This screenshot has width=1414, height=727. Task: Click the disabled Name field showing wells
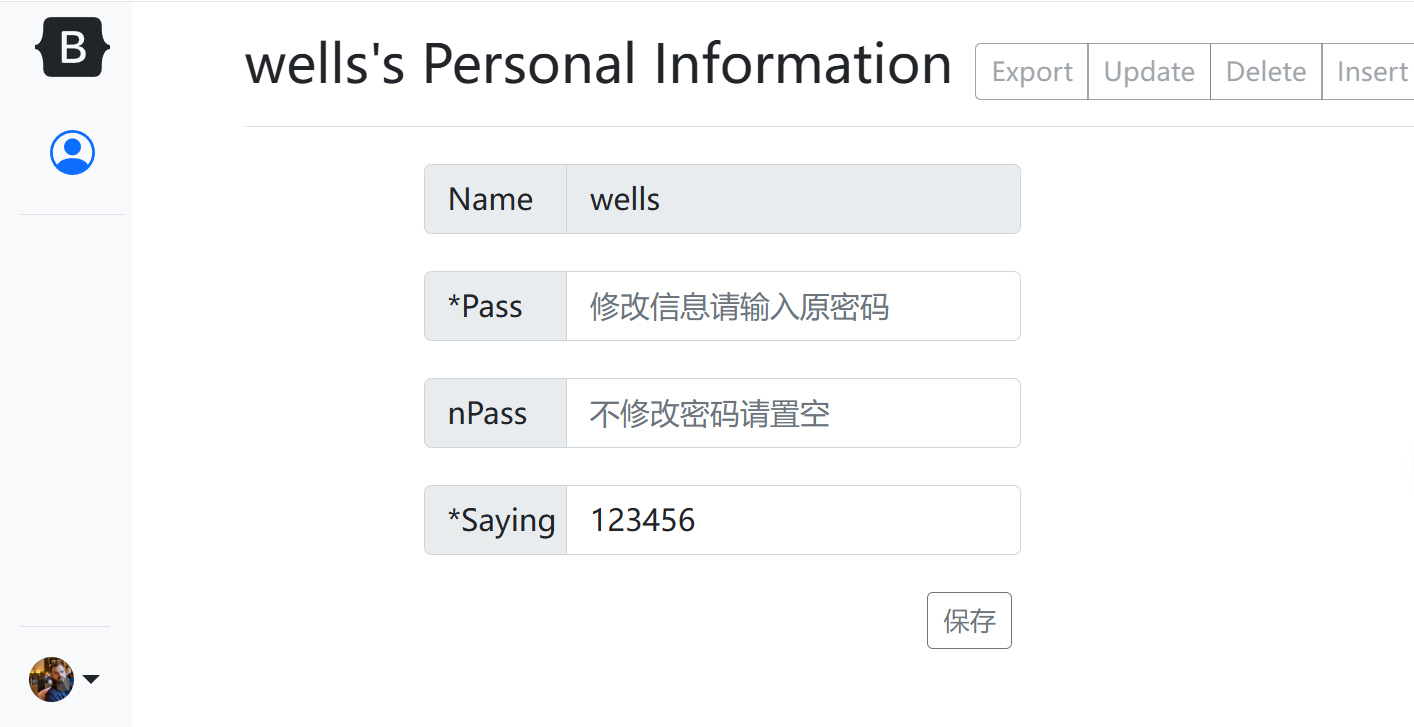point(793,199)
